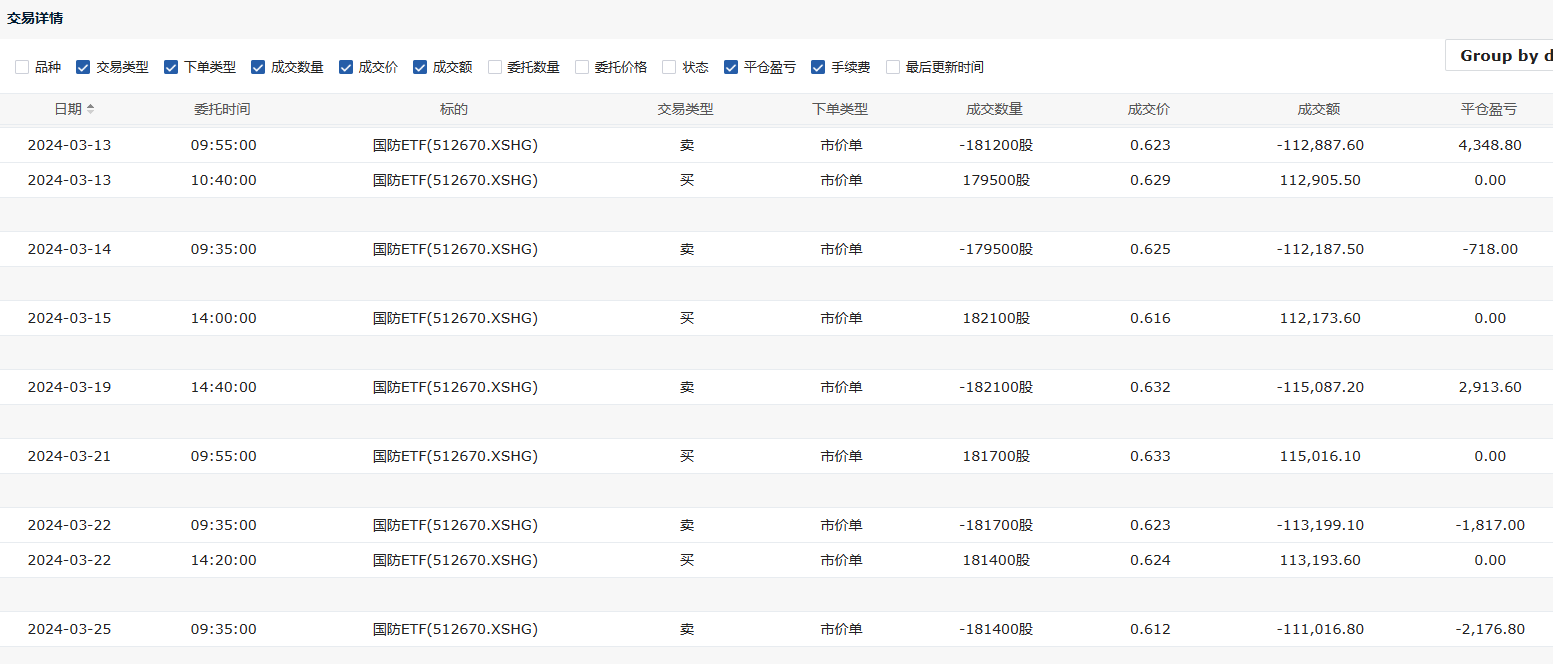Click the -1,817.00 loss cell

coord(1490,525)
